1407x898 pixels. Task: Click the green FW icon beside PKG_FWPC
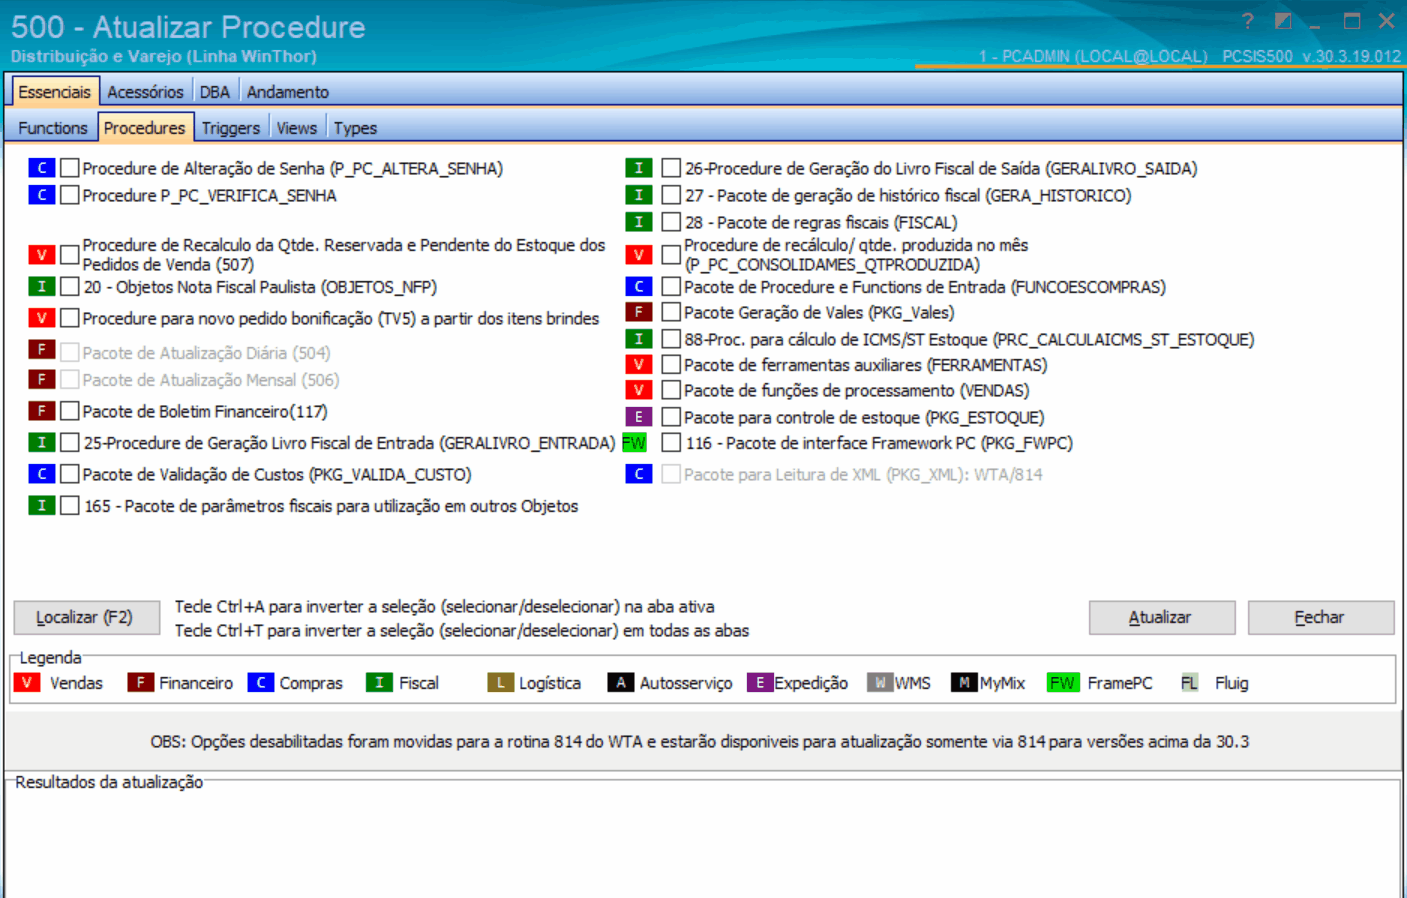pos(634,442)
